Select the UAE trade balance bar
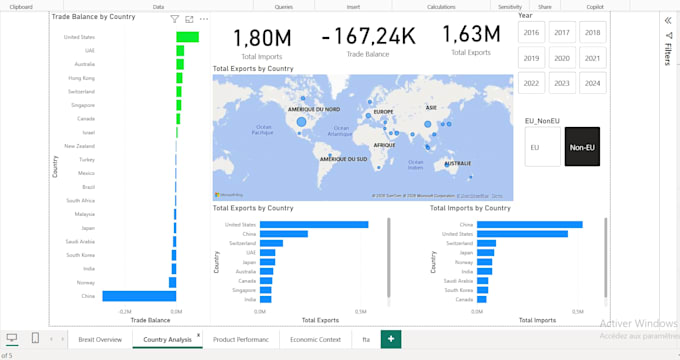 click(180, 51)
